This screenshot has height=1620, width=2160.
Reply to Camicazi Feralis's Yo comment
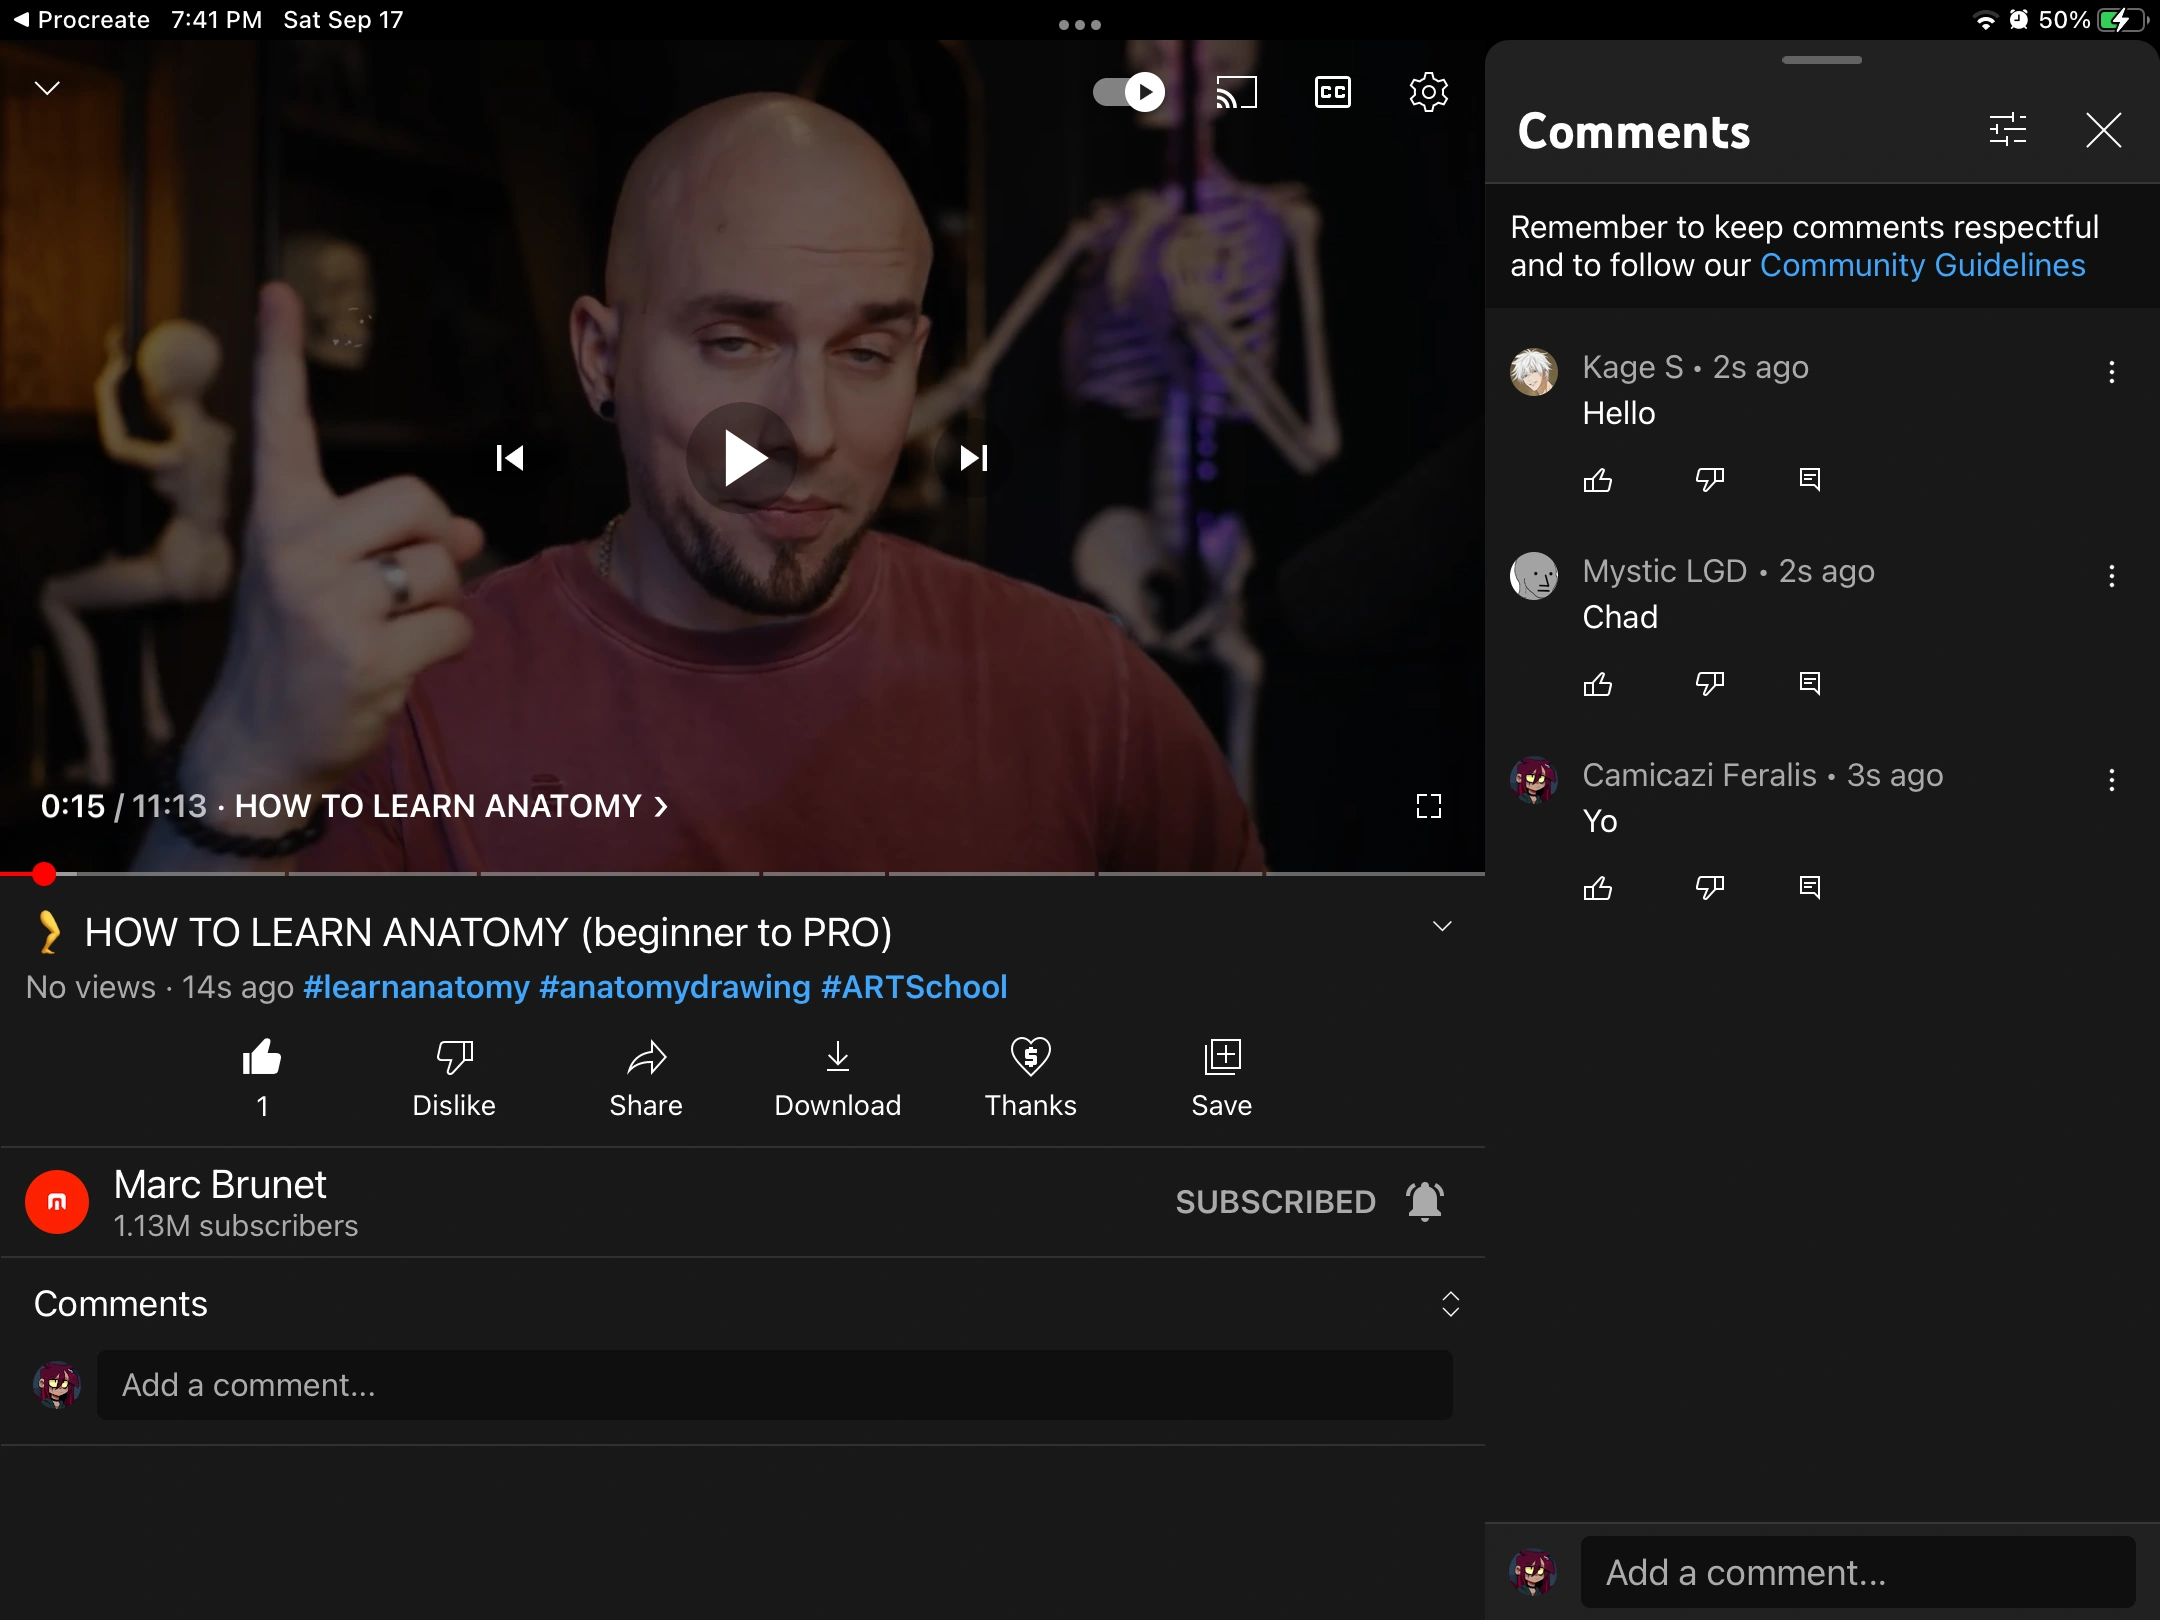(x=1809, y=888)
